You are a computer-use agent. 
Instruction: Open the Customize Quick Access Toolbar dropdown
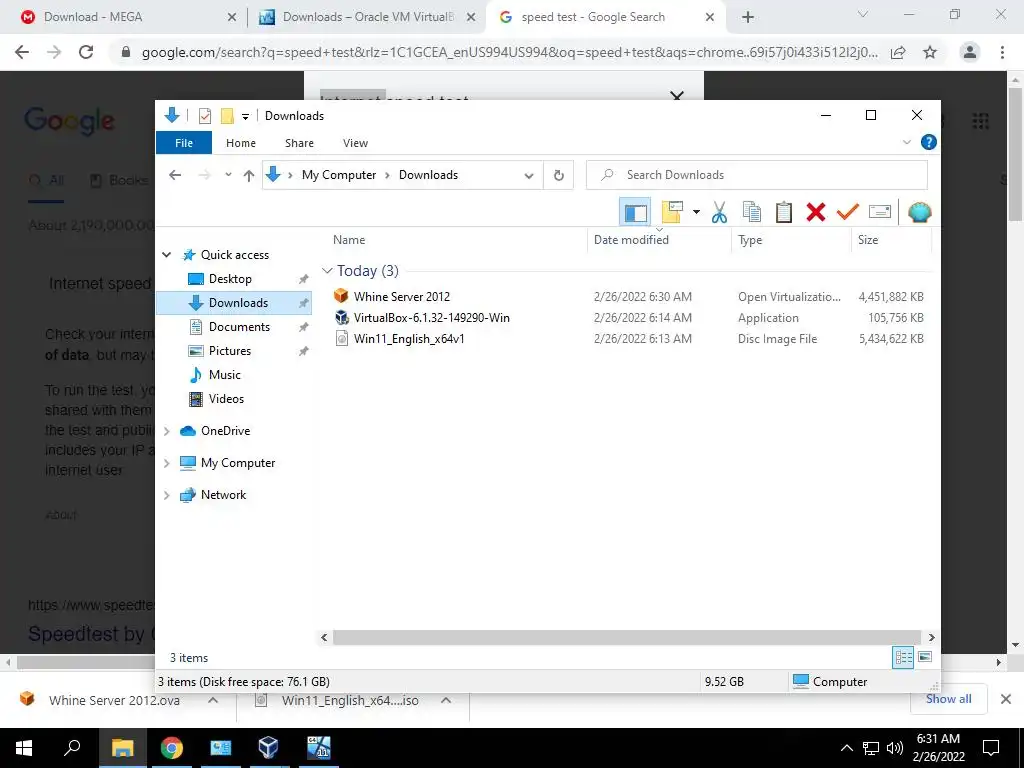coord(246,117)
